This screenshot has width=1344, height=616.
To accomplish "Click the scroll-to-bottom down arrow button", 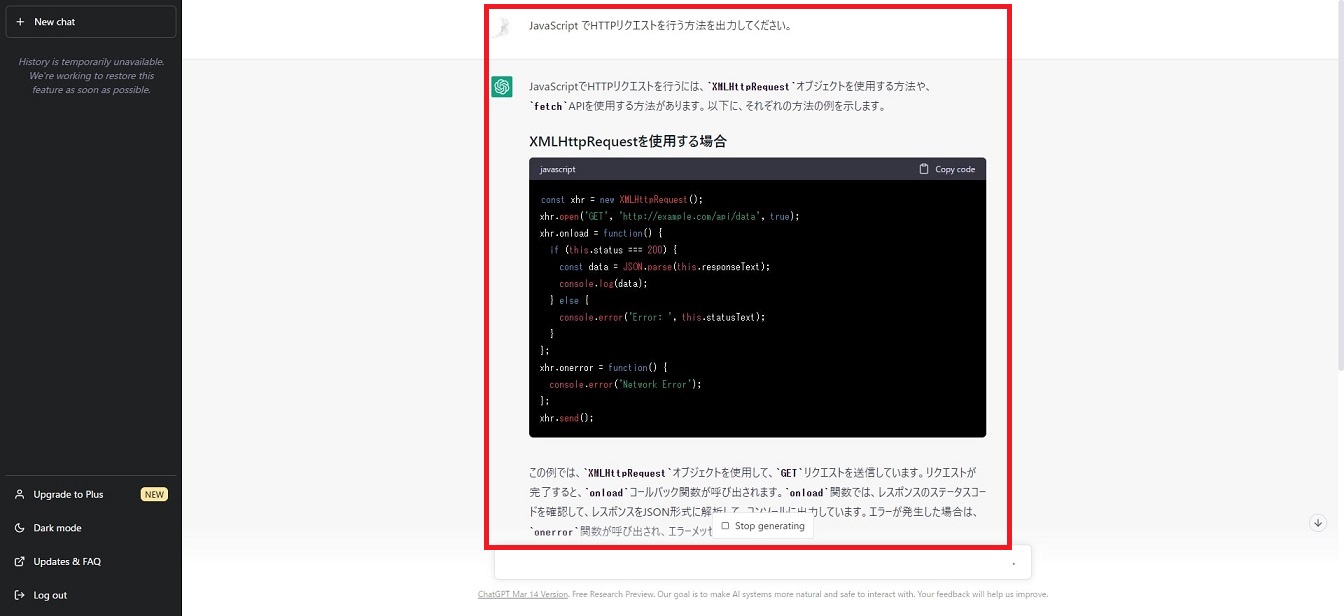I will tap(1318, 523).
